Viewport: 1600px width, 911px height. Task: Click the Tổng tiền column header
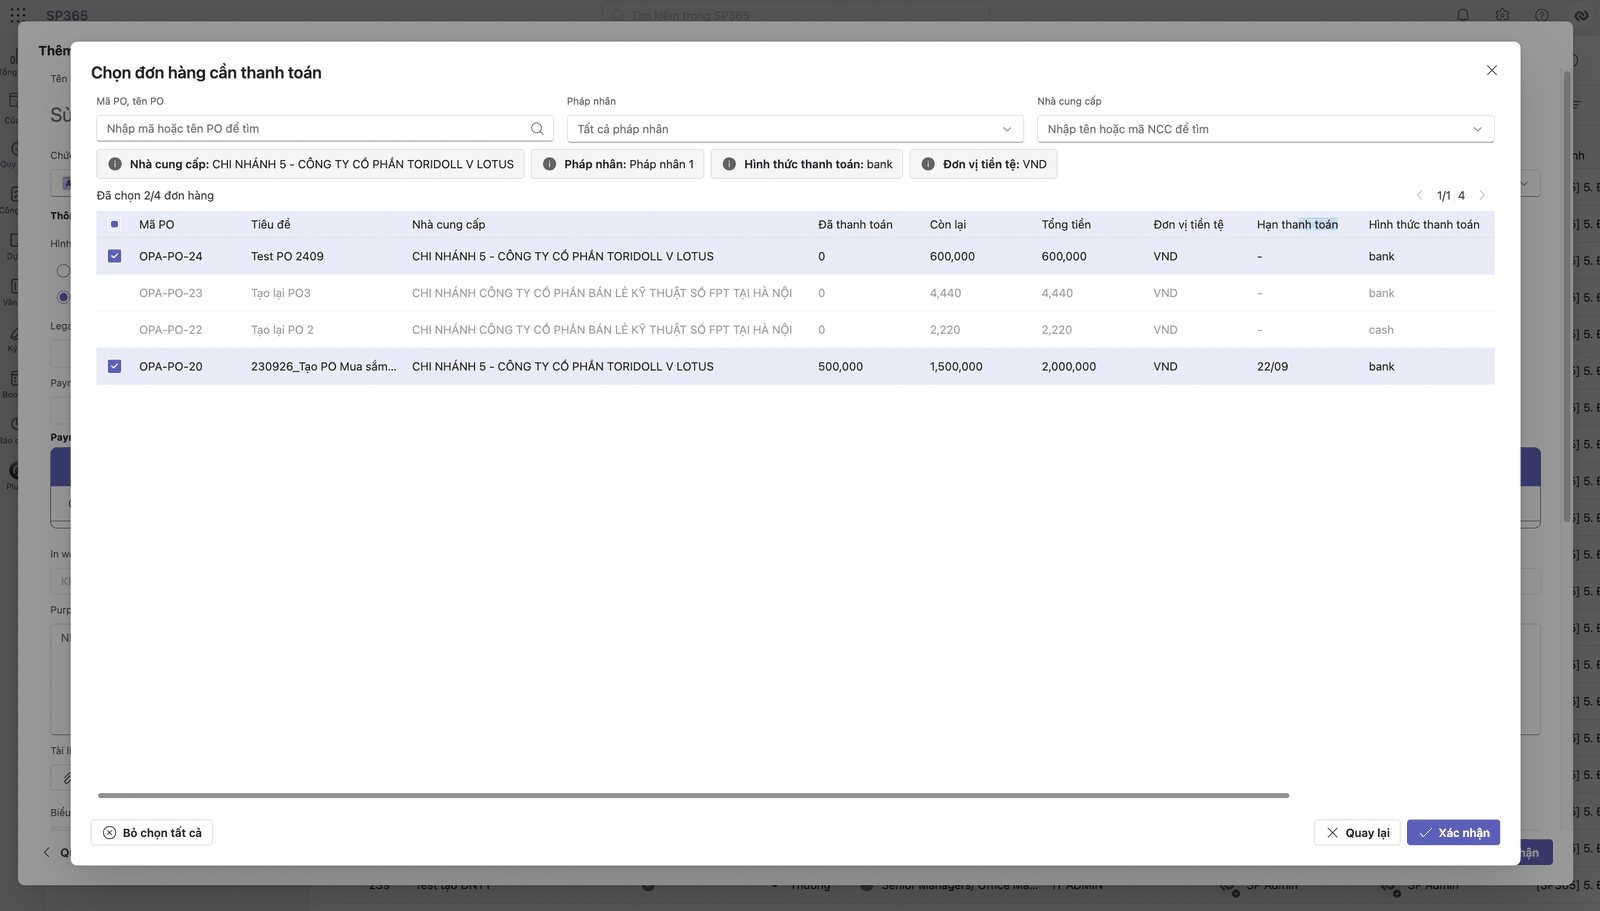tap(1067, 225)
